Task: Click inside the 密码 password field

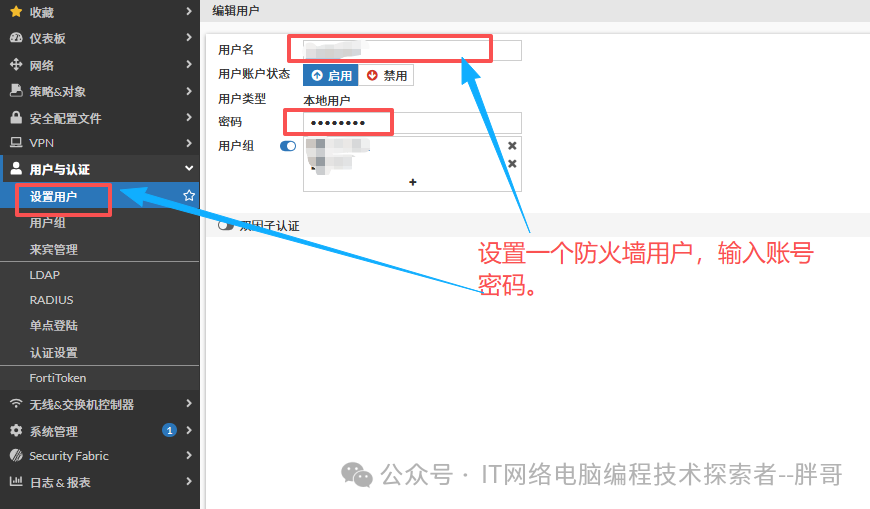Action: tap(412, 123)
